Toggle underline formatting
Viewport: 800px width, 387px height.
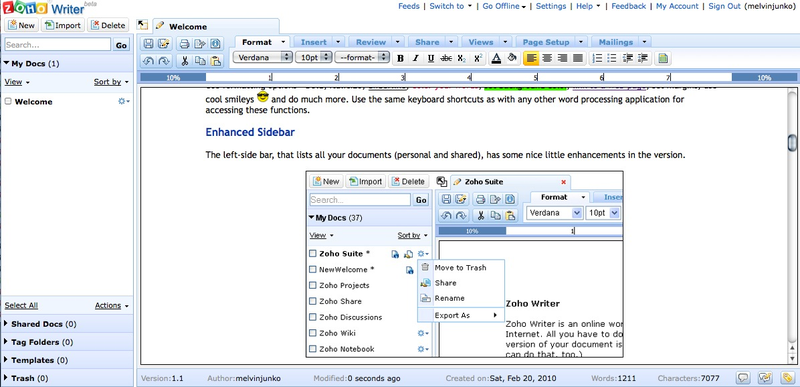[x=431, y=58]
